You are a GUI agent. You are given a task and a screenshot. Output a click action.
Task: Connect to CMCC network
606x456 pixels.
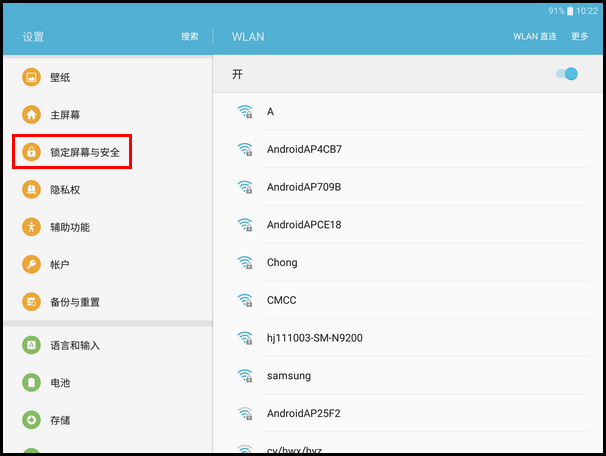(408, 300)
